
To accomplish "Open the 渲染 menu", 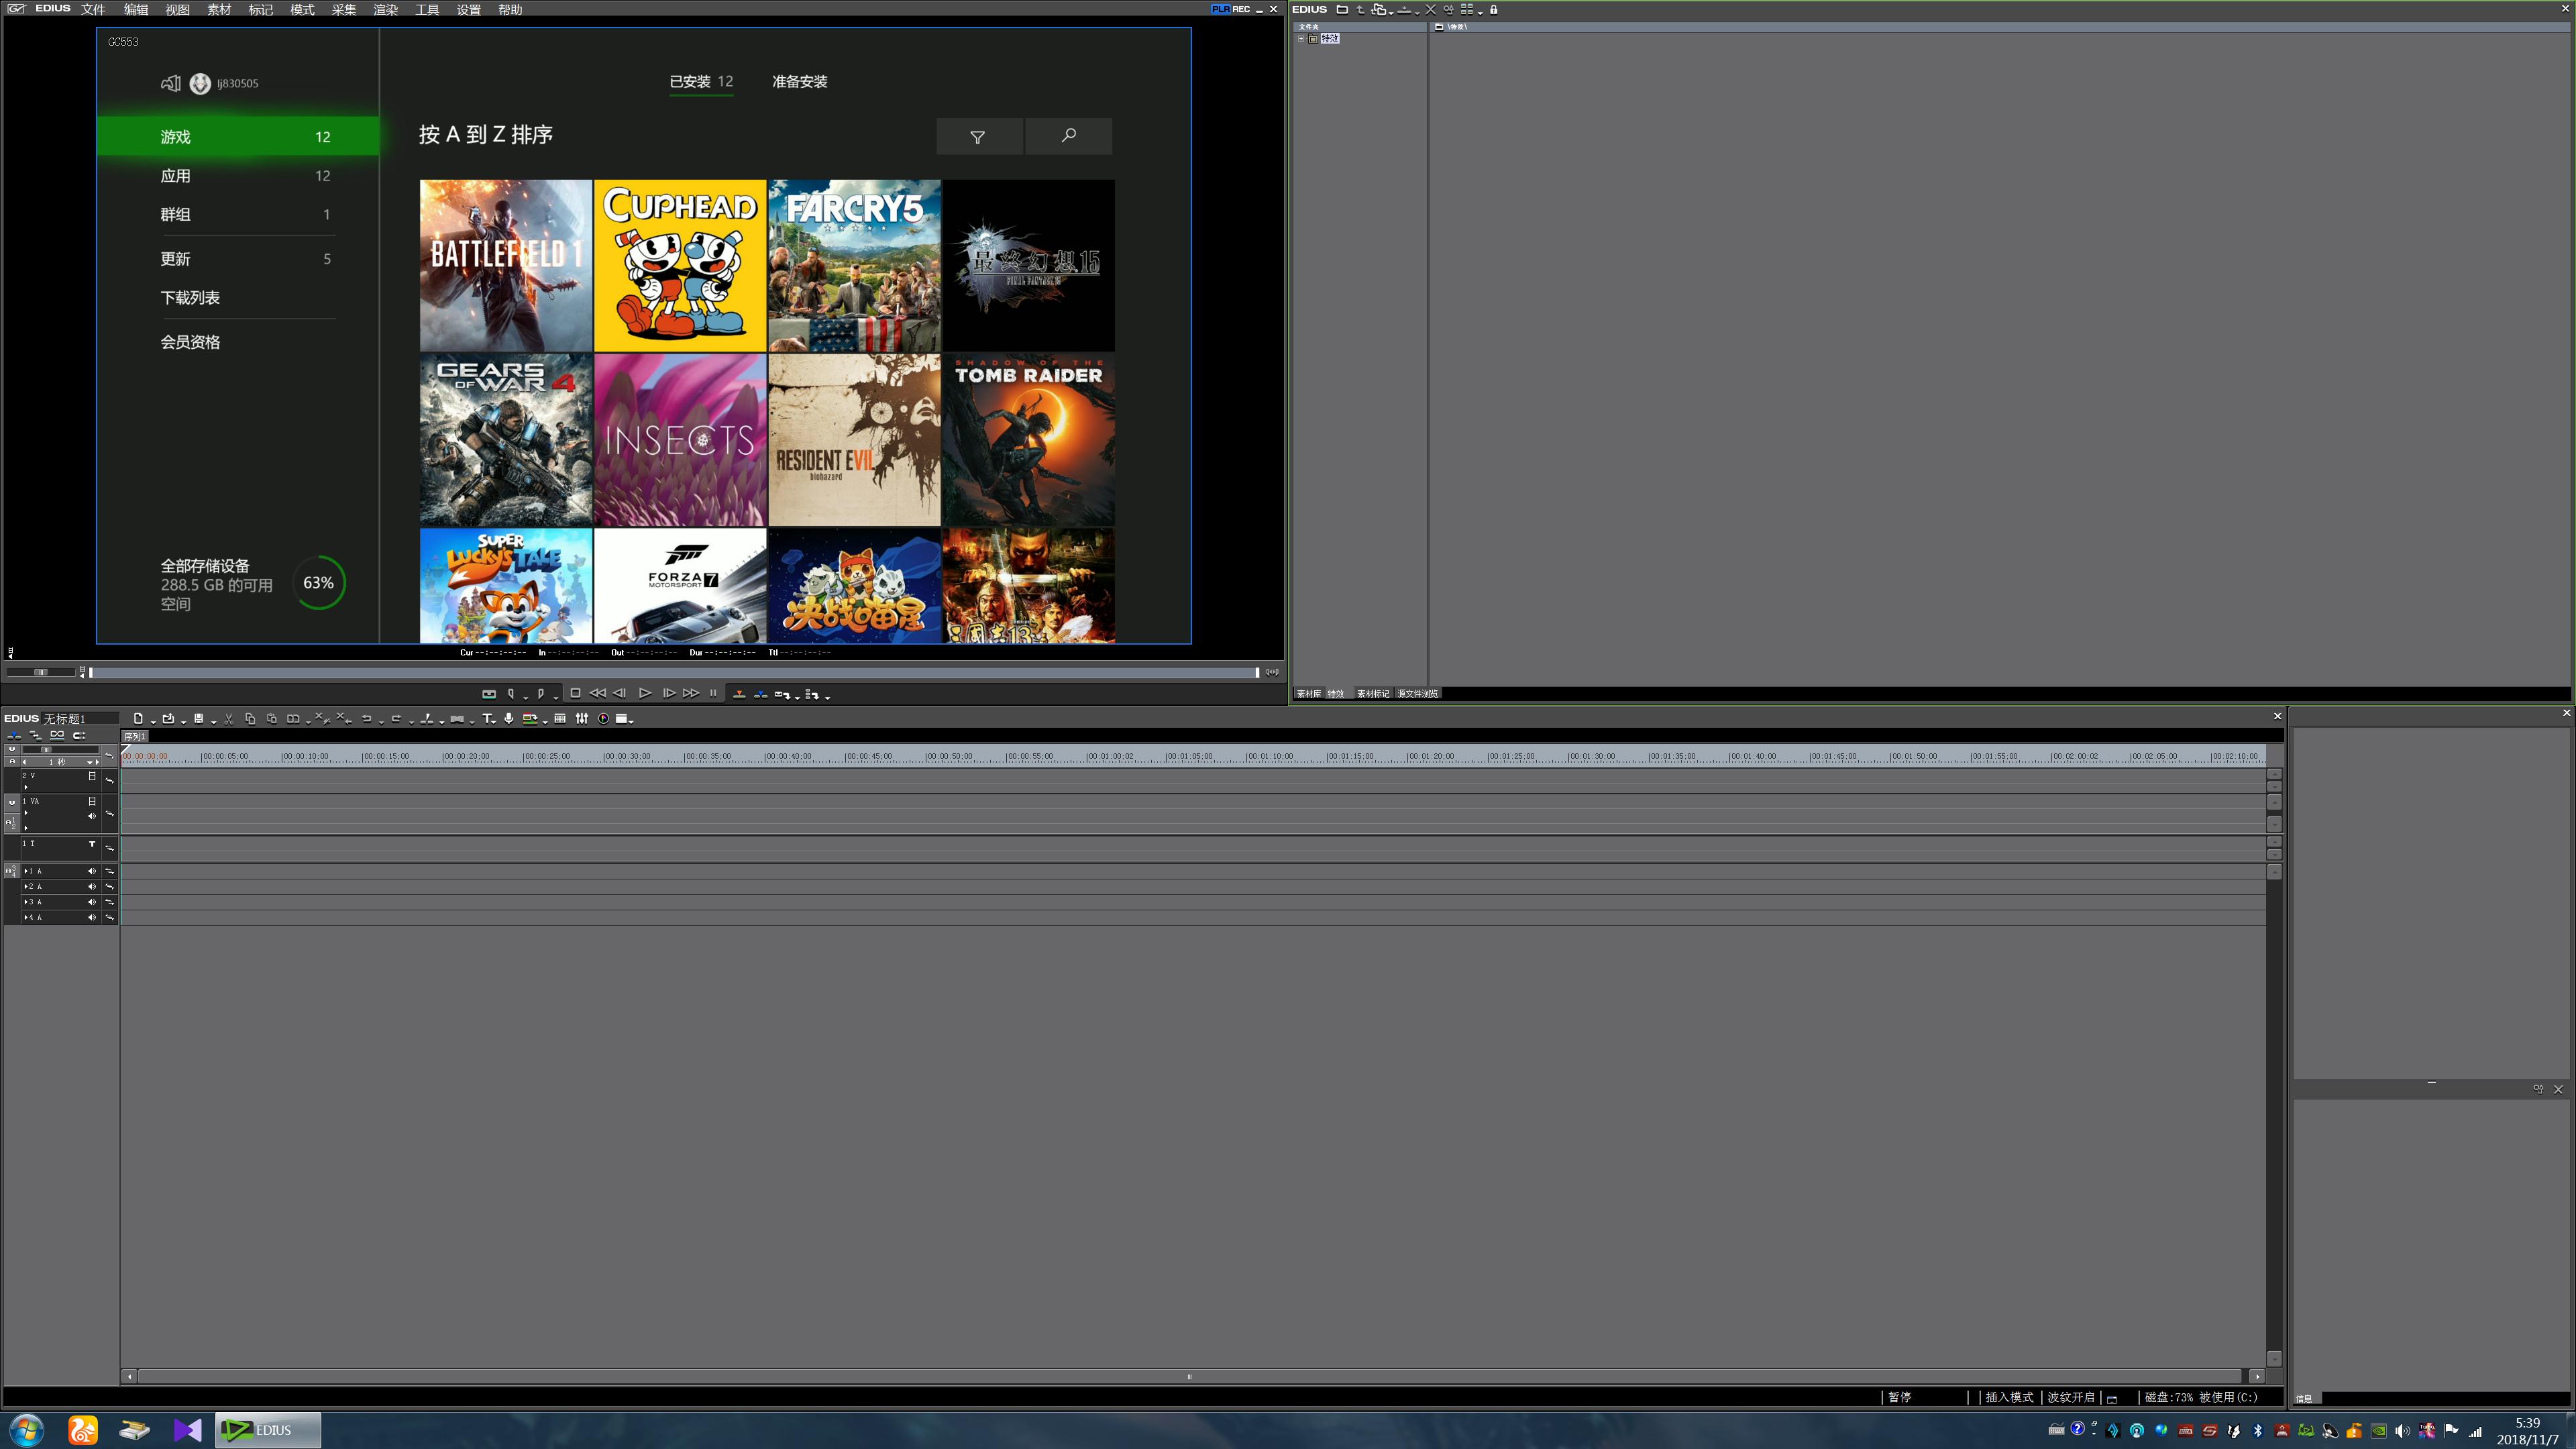I will click(385, 9).
